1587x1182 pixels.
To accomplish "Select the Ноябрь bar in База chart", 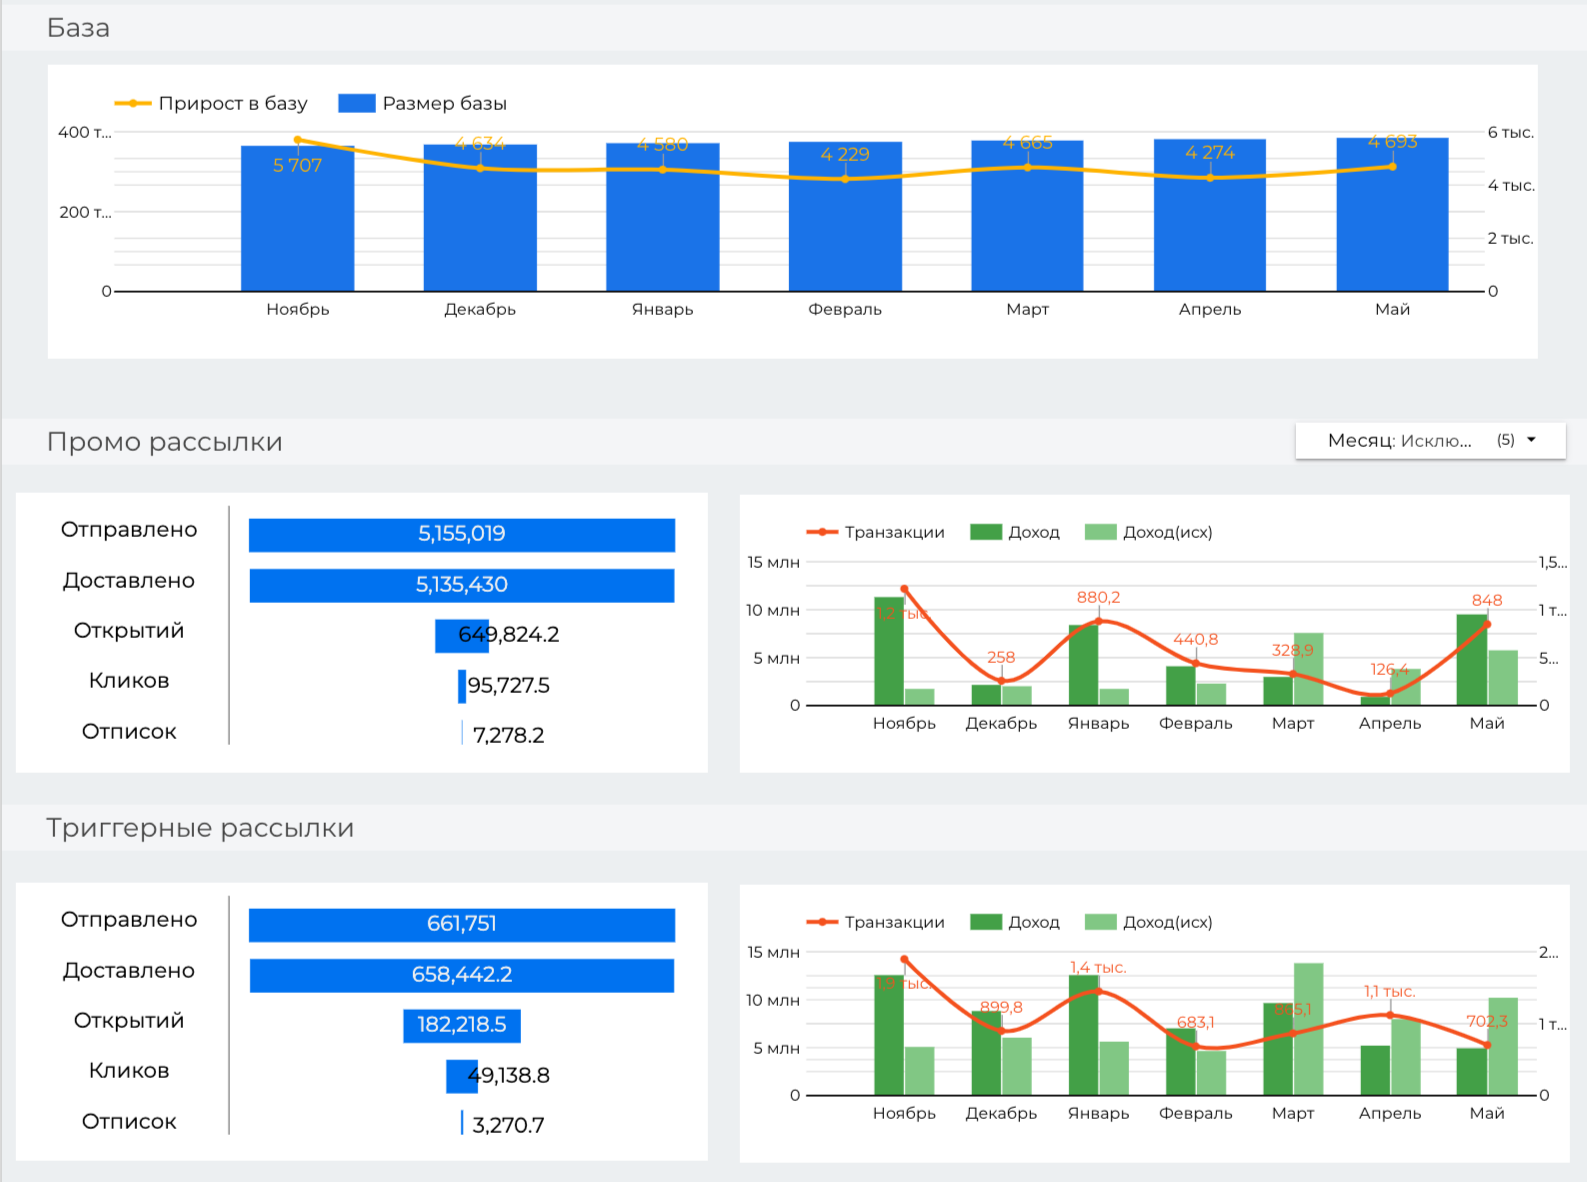I will [x=298, y=218].
